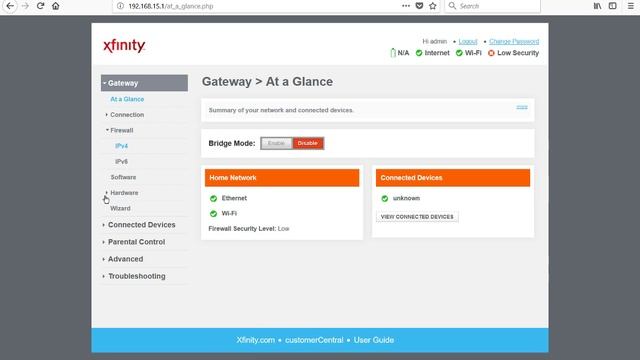Open the Xfinity.com footer link
Image resolution: width=640 pixels, height=360 pixels.
256,340
